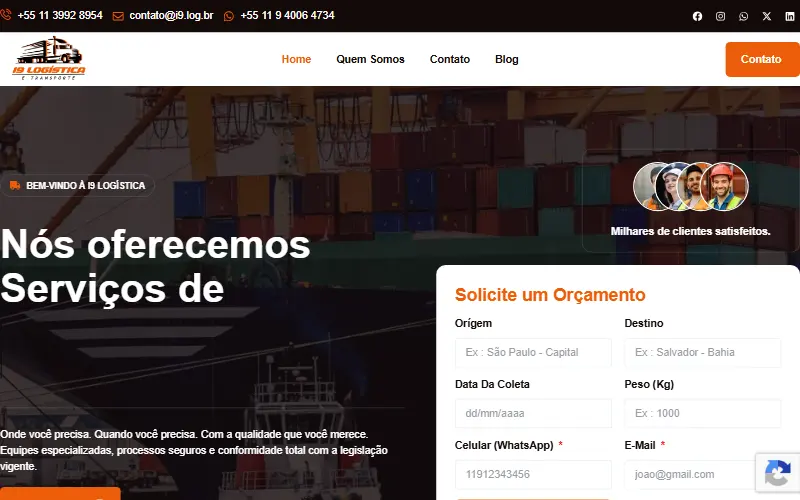Open Contato menu item in navigation

pyautogui.click(x=449, y=59)
